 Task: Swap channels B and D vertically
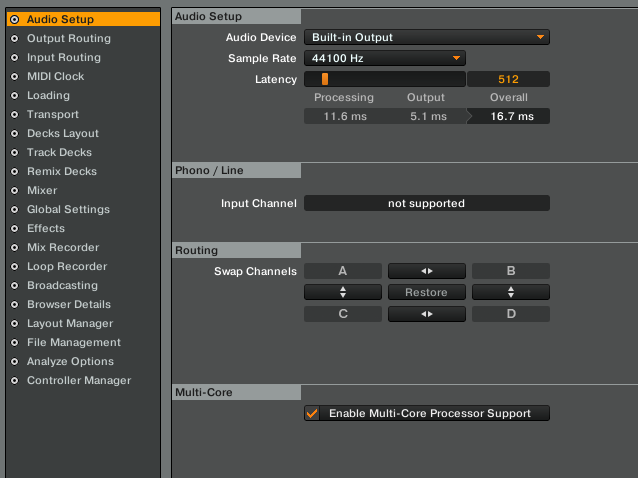(x=510, y=293)
